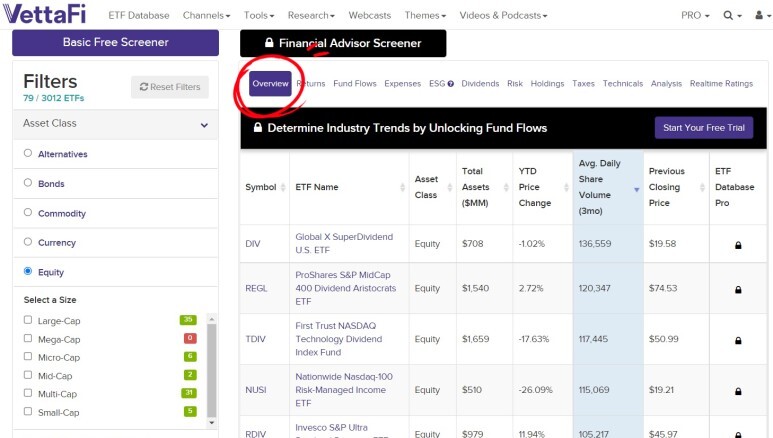Click the DIV symbol link

[x=252, y=244]
